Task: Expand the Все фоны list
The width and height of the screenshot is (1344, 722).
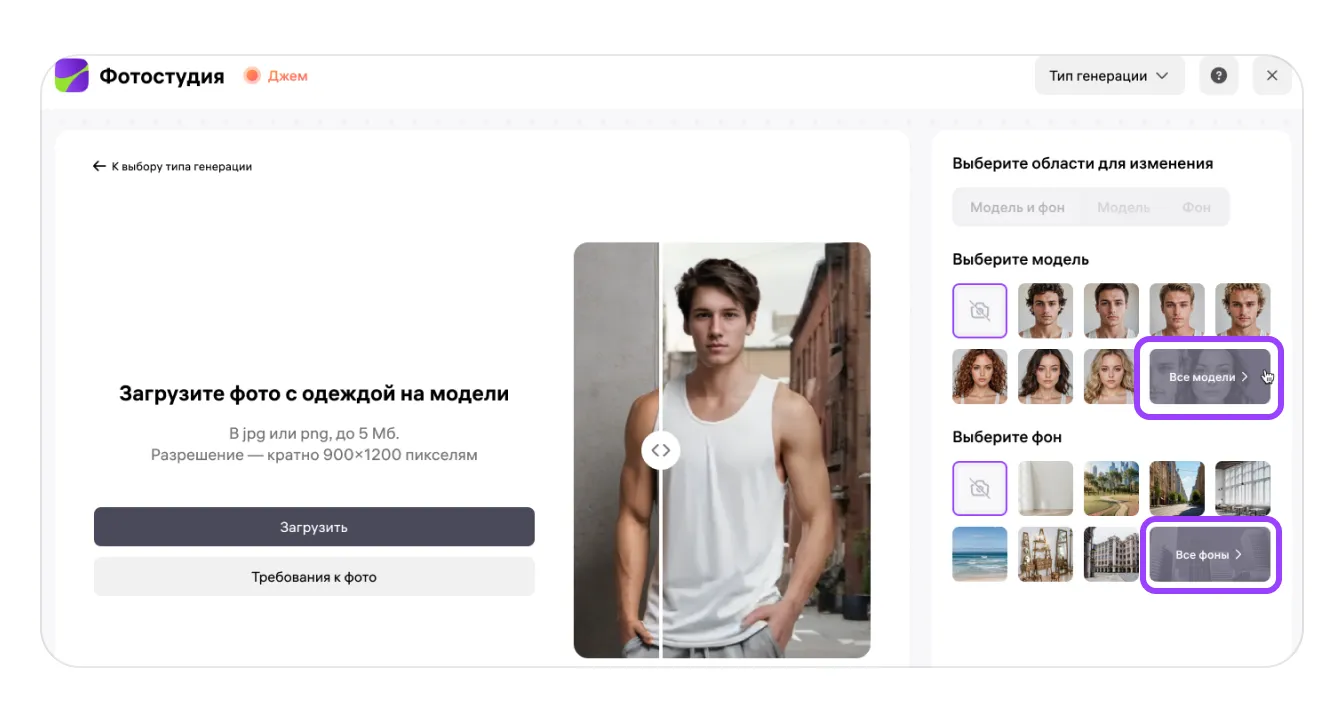Action: tap(1209, 554)
